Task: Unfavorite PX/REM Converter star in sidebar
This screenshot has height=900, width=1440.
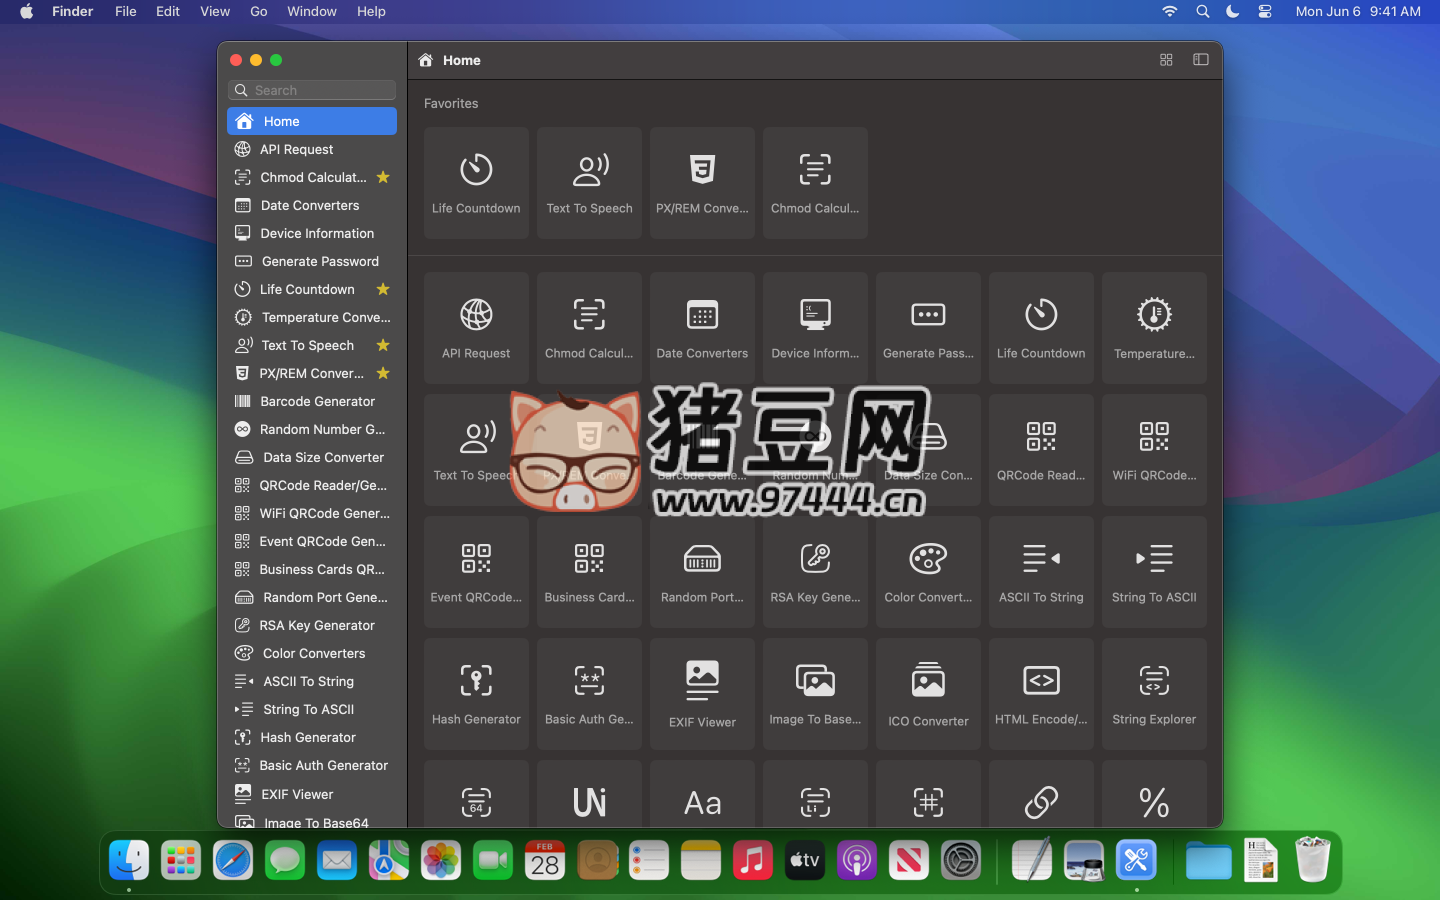Action: tap(383, 373)
